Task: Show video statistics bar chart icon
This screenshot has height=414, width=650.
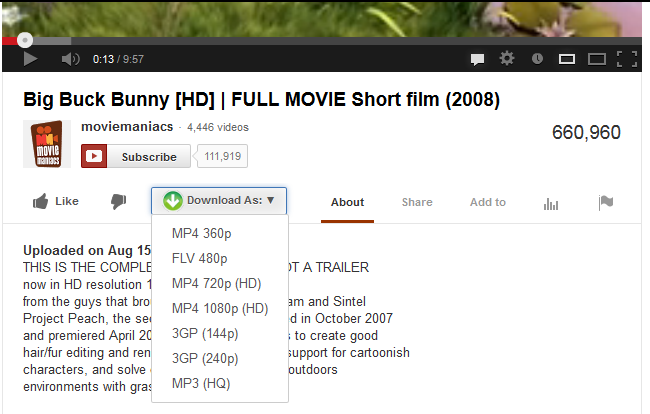Action: (x=551, y=203)
